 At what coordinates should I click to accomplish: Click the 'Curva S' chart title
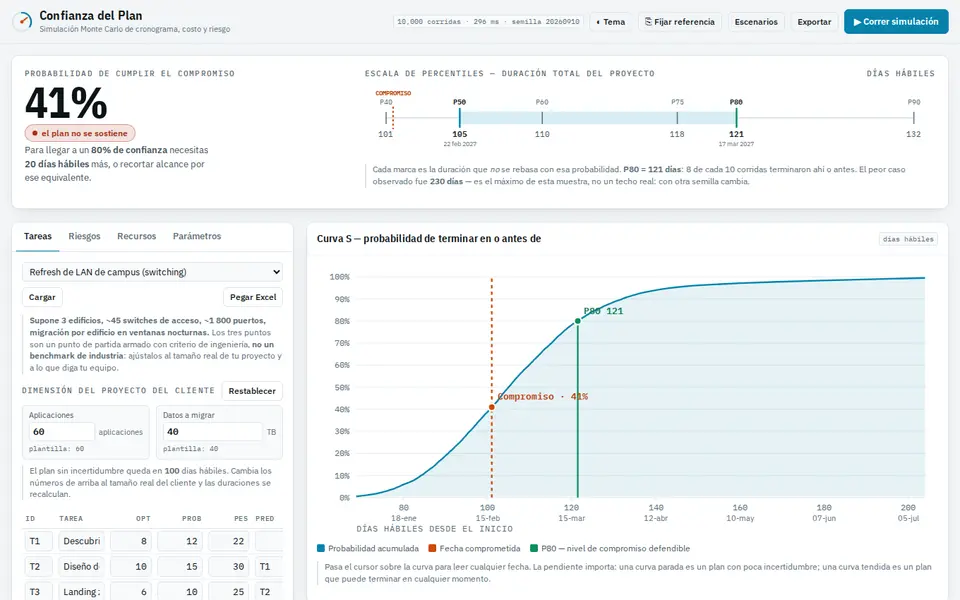(429, 239)
